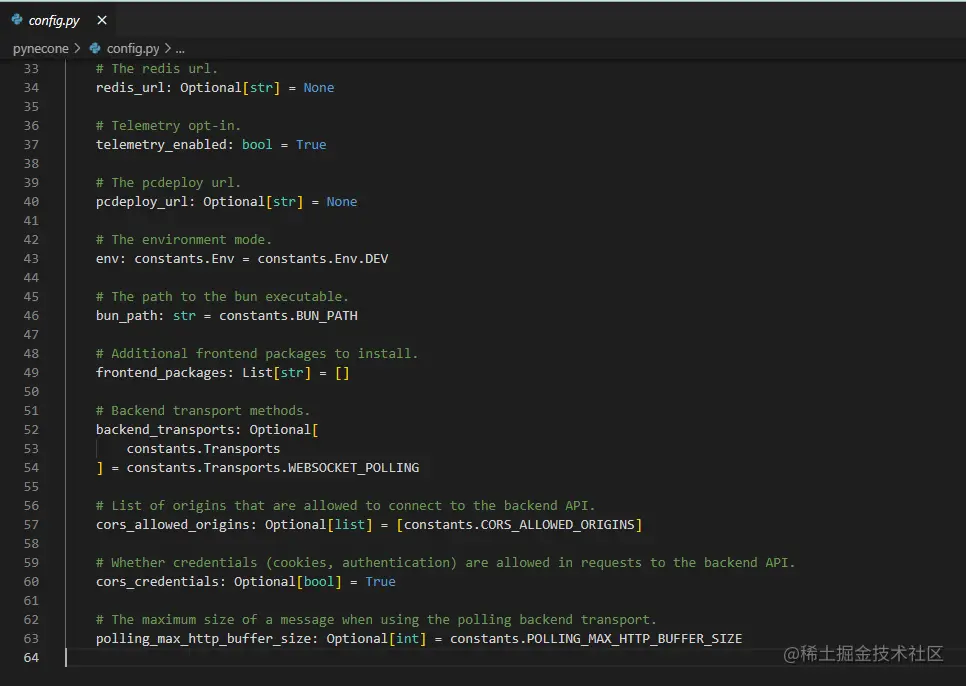Click line number 33 in gutter

(x=31, y=68)
